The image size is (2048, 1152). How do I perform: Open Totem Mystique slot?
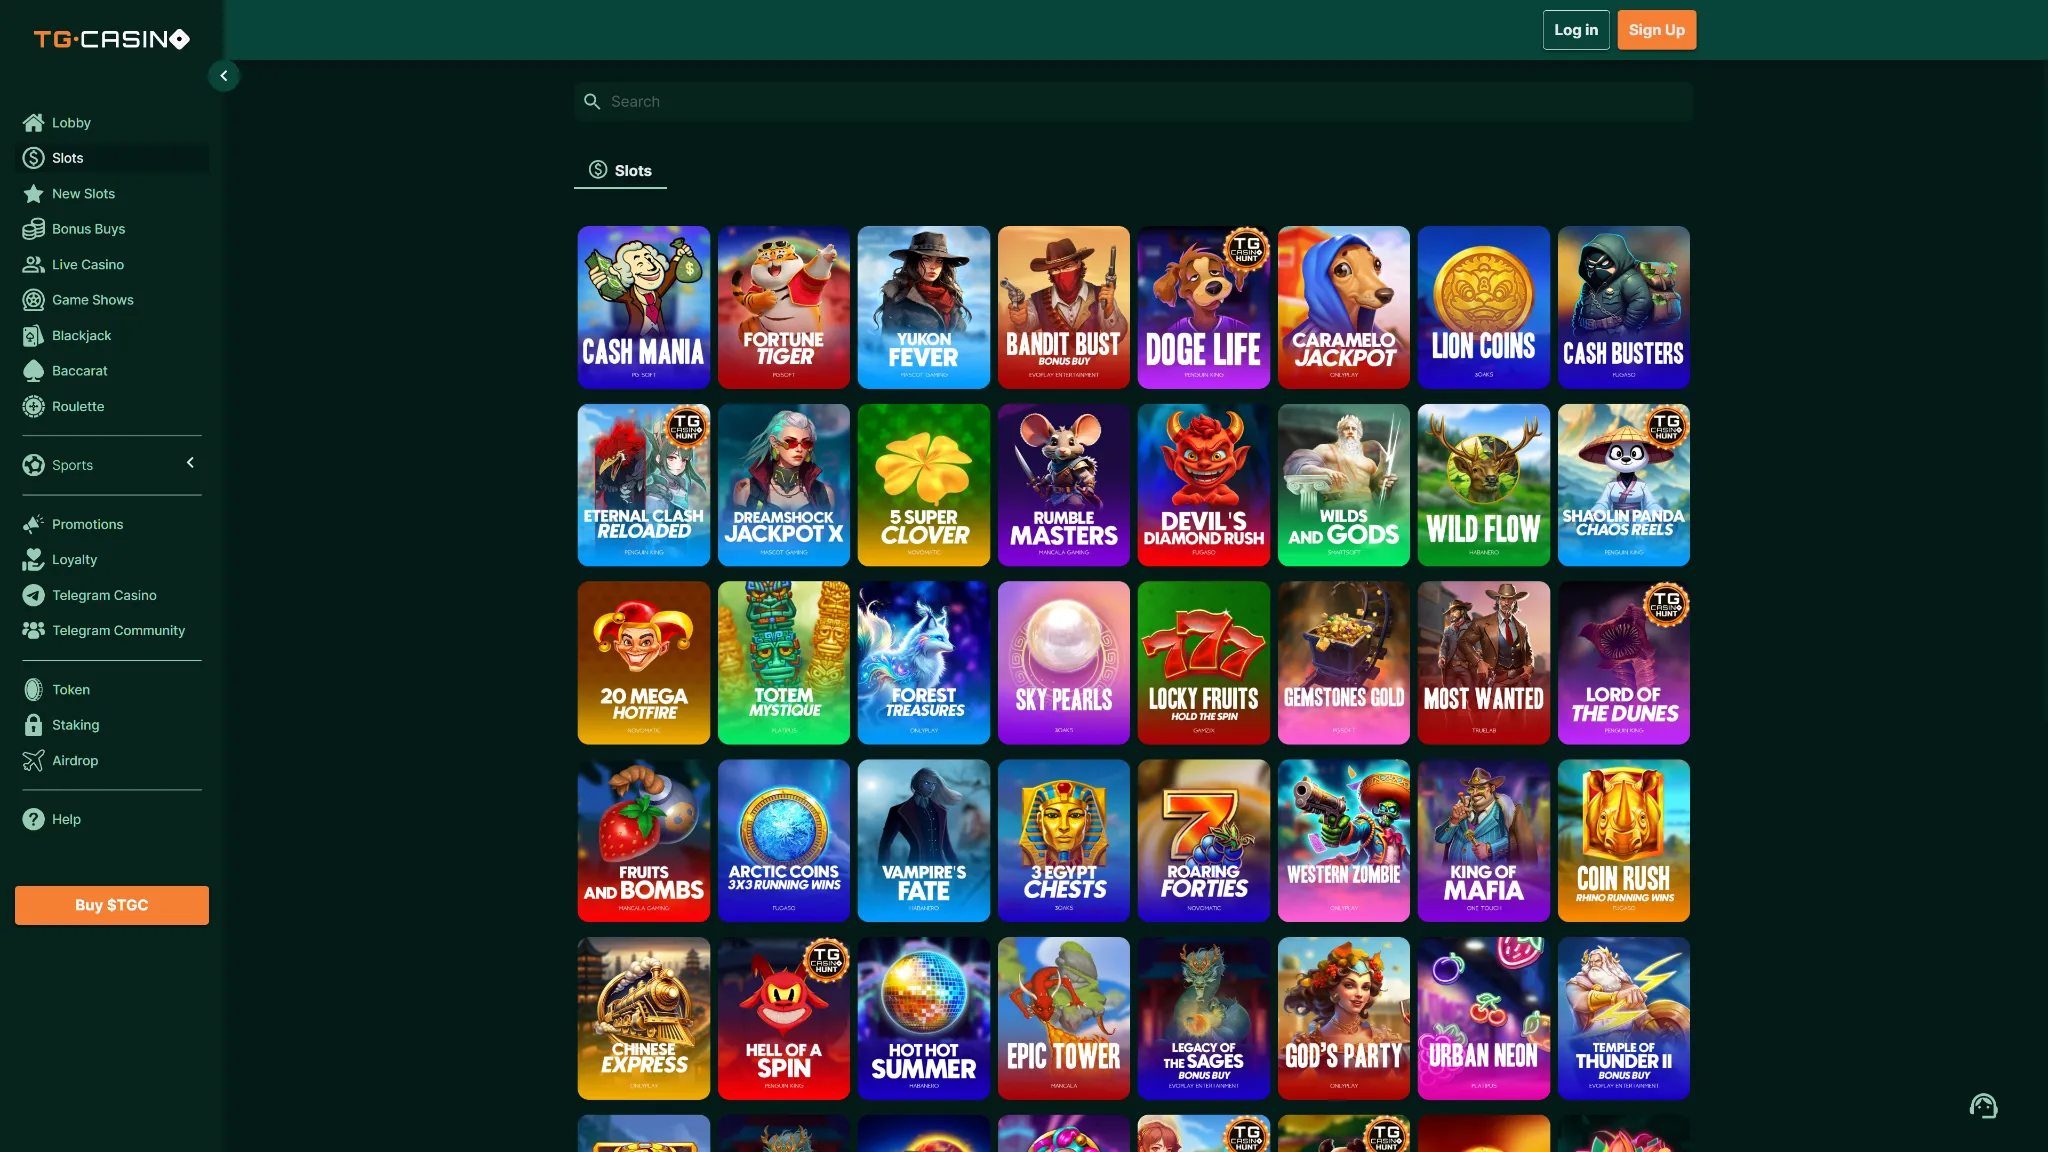(784, 663)
